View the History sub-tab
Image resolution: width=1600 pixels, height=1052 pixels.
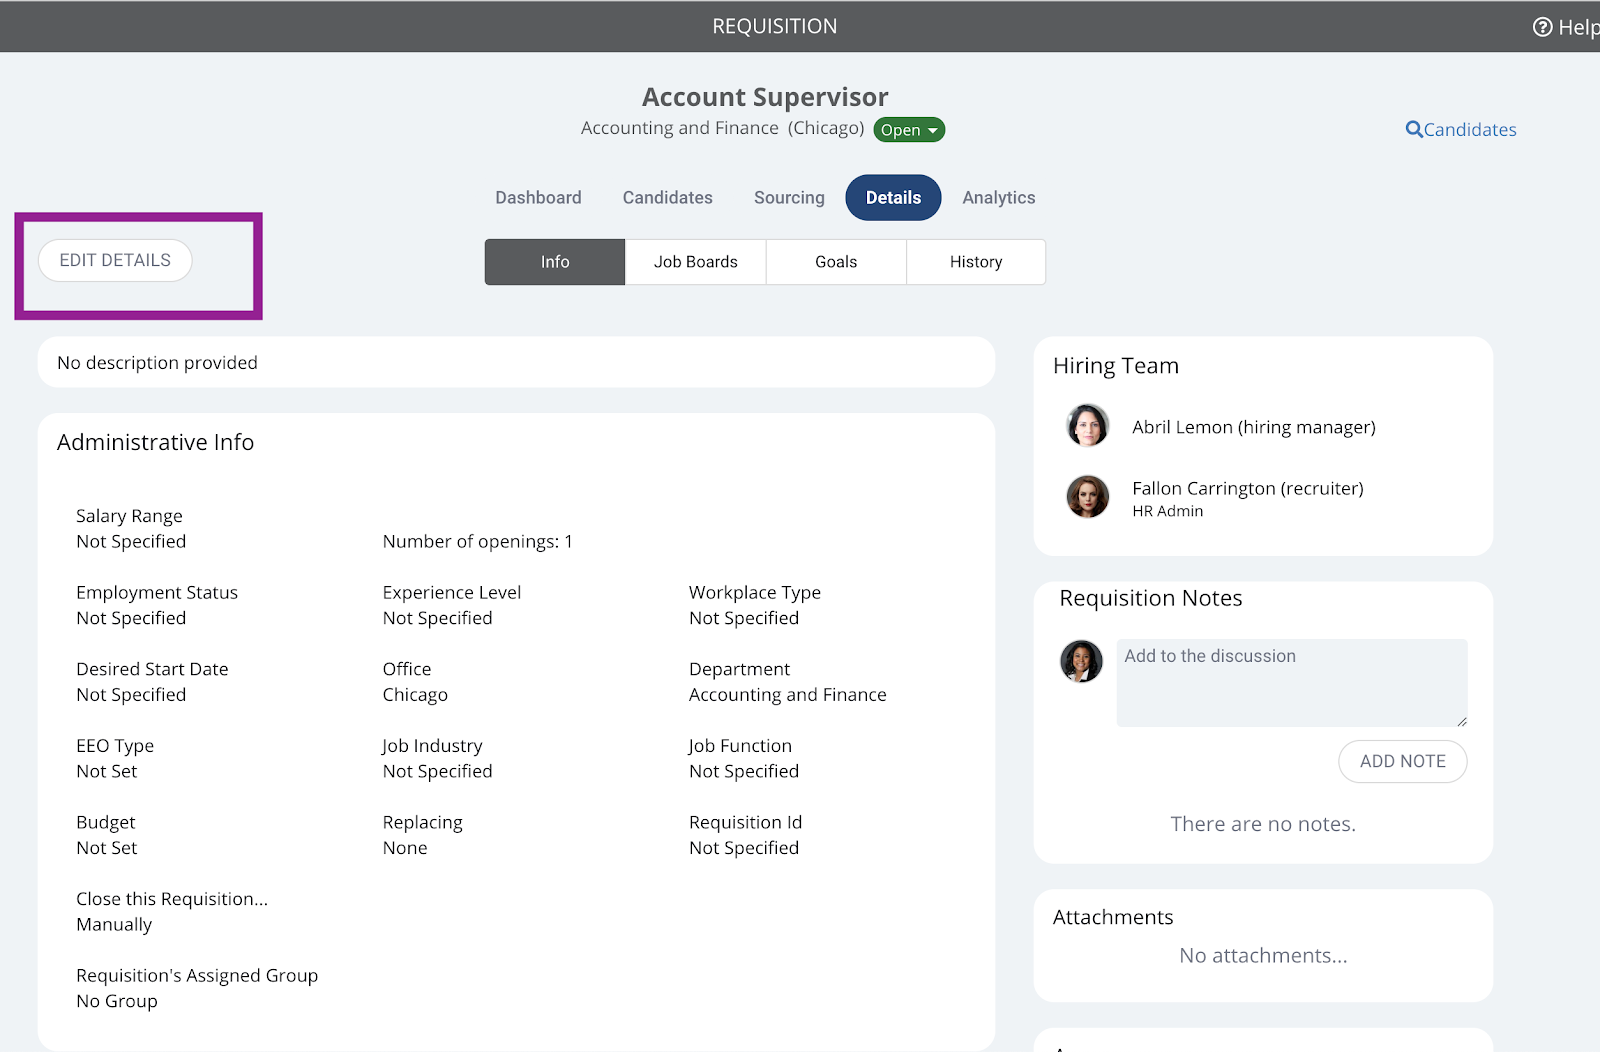click(x=976, y=262)
